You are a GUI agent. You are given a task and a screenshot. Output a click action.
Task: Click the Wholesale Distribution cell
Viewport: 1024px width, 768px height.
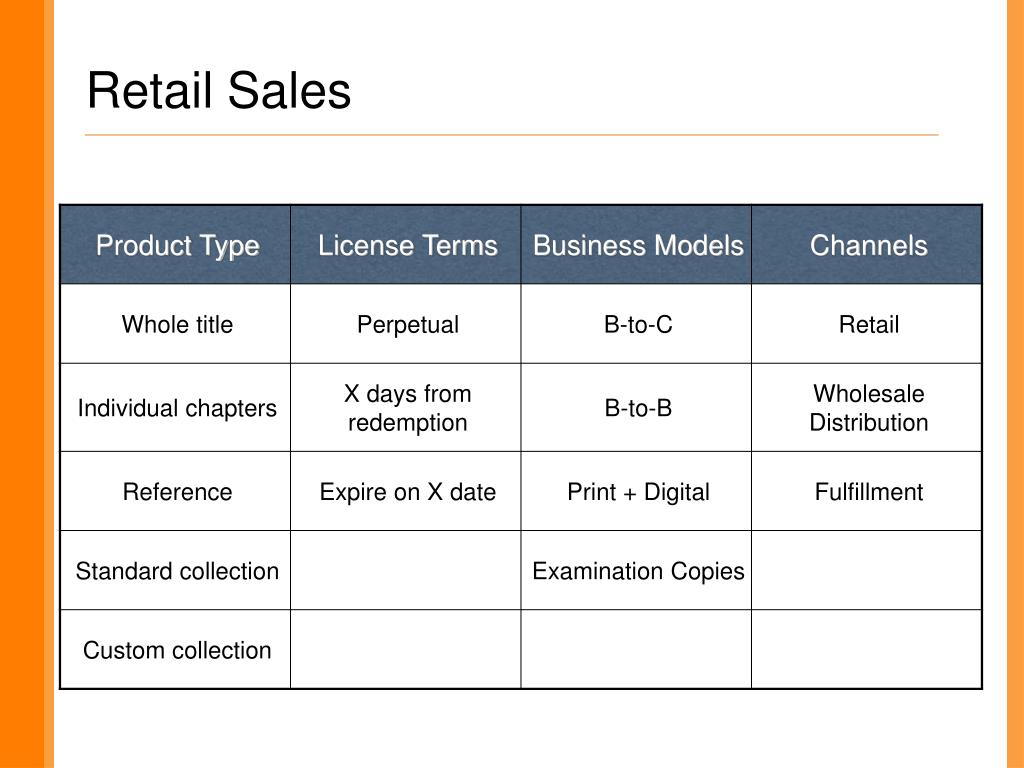[867, 408]
